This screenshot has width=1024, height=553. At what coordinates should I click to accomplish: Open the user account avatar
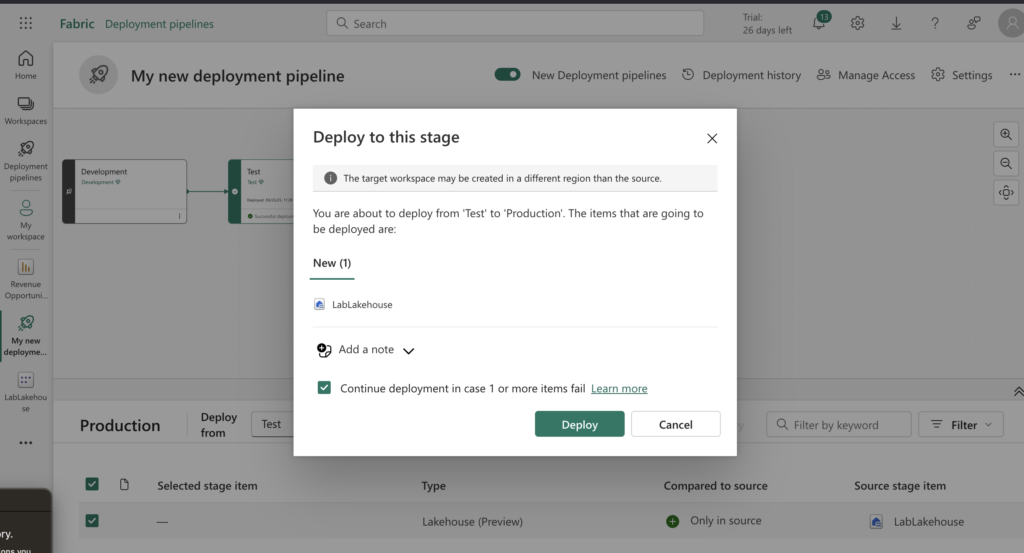1012,24
